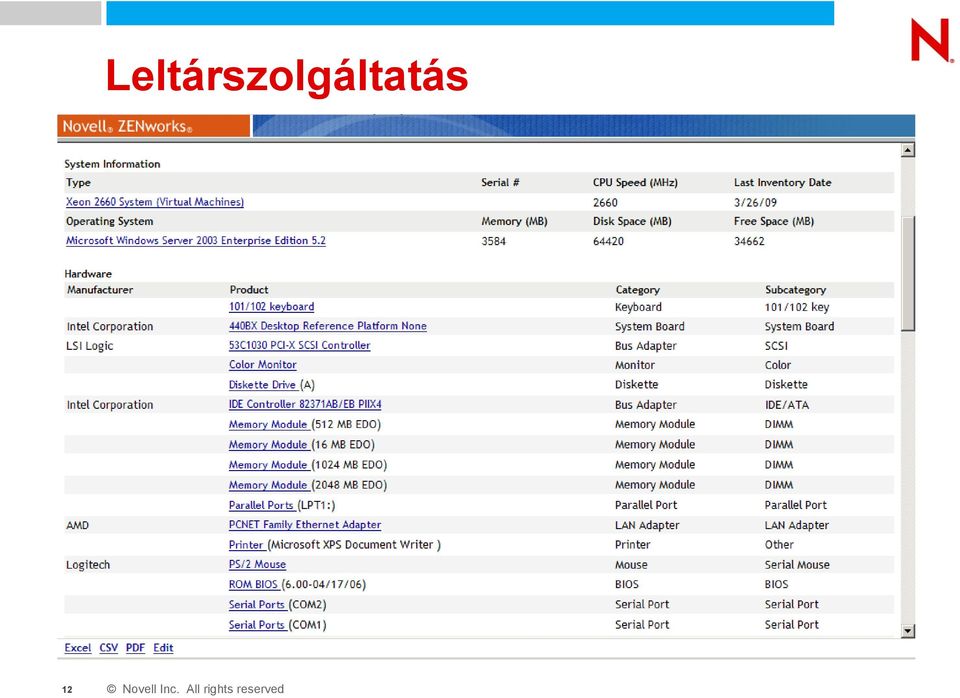Image resolution: width=960 pixels, height=698 pixels.
Task: Open IDE Controller 82371AB/EB PIIX4 link
Action: 305,404
